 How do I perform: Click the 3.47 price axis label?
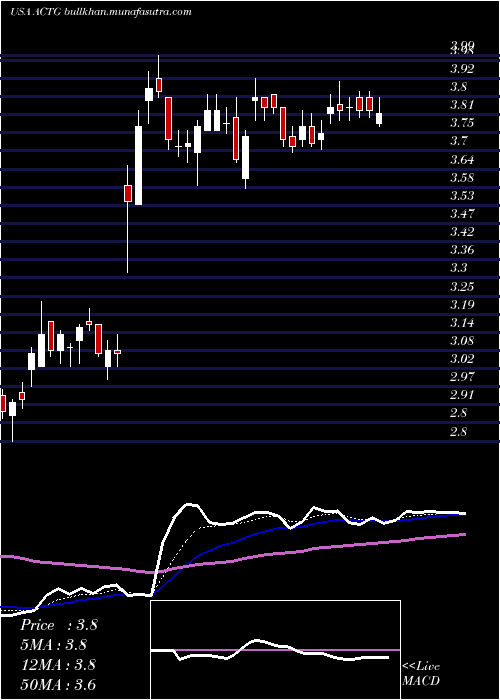click(462, 213)
